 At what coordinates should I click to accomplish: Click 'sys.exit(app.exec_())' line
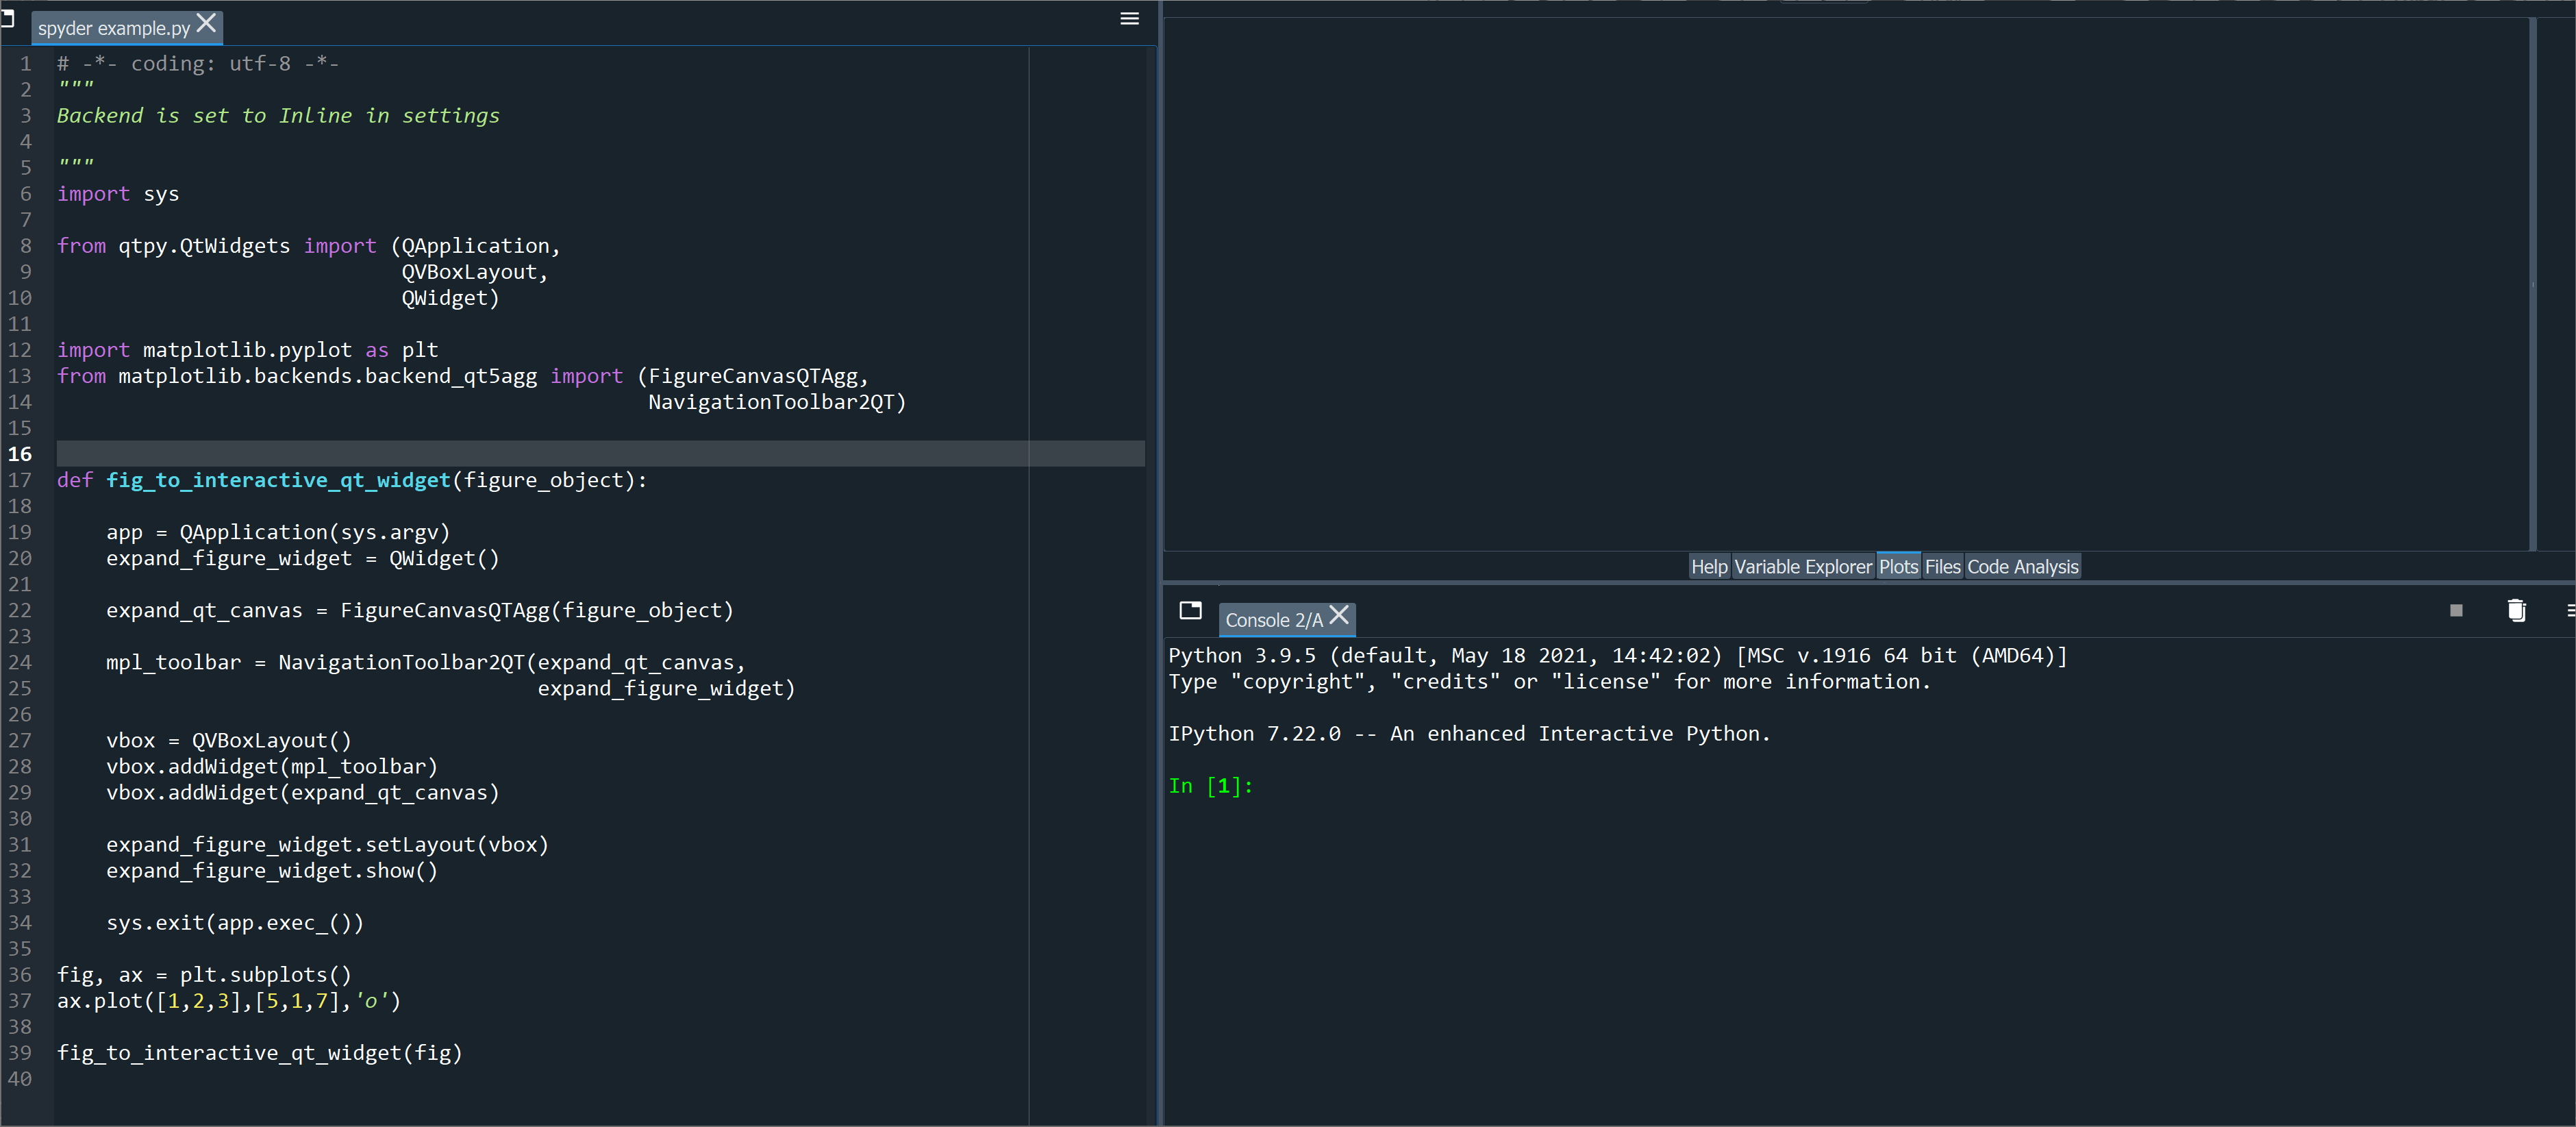(x=235, y=923)
